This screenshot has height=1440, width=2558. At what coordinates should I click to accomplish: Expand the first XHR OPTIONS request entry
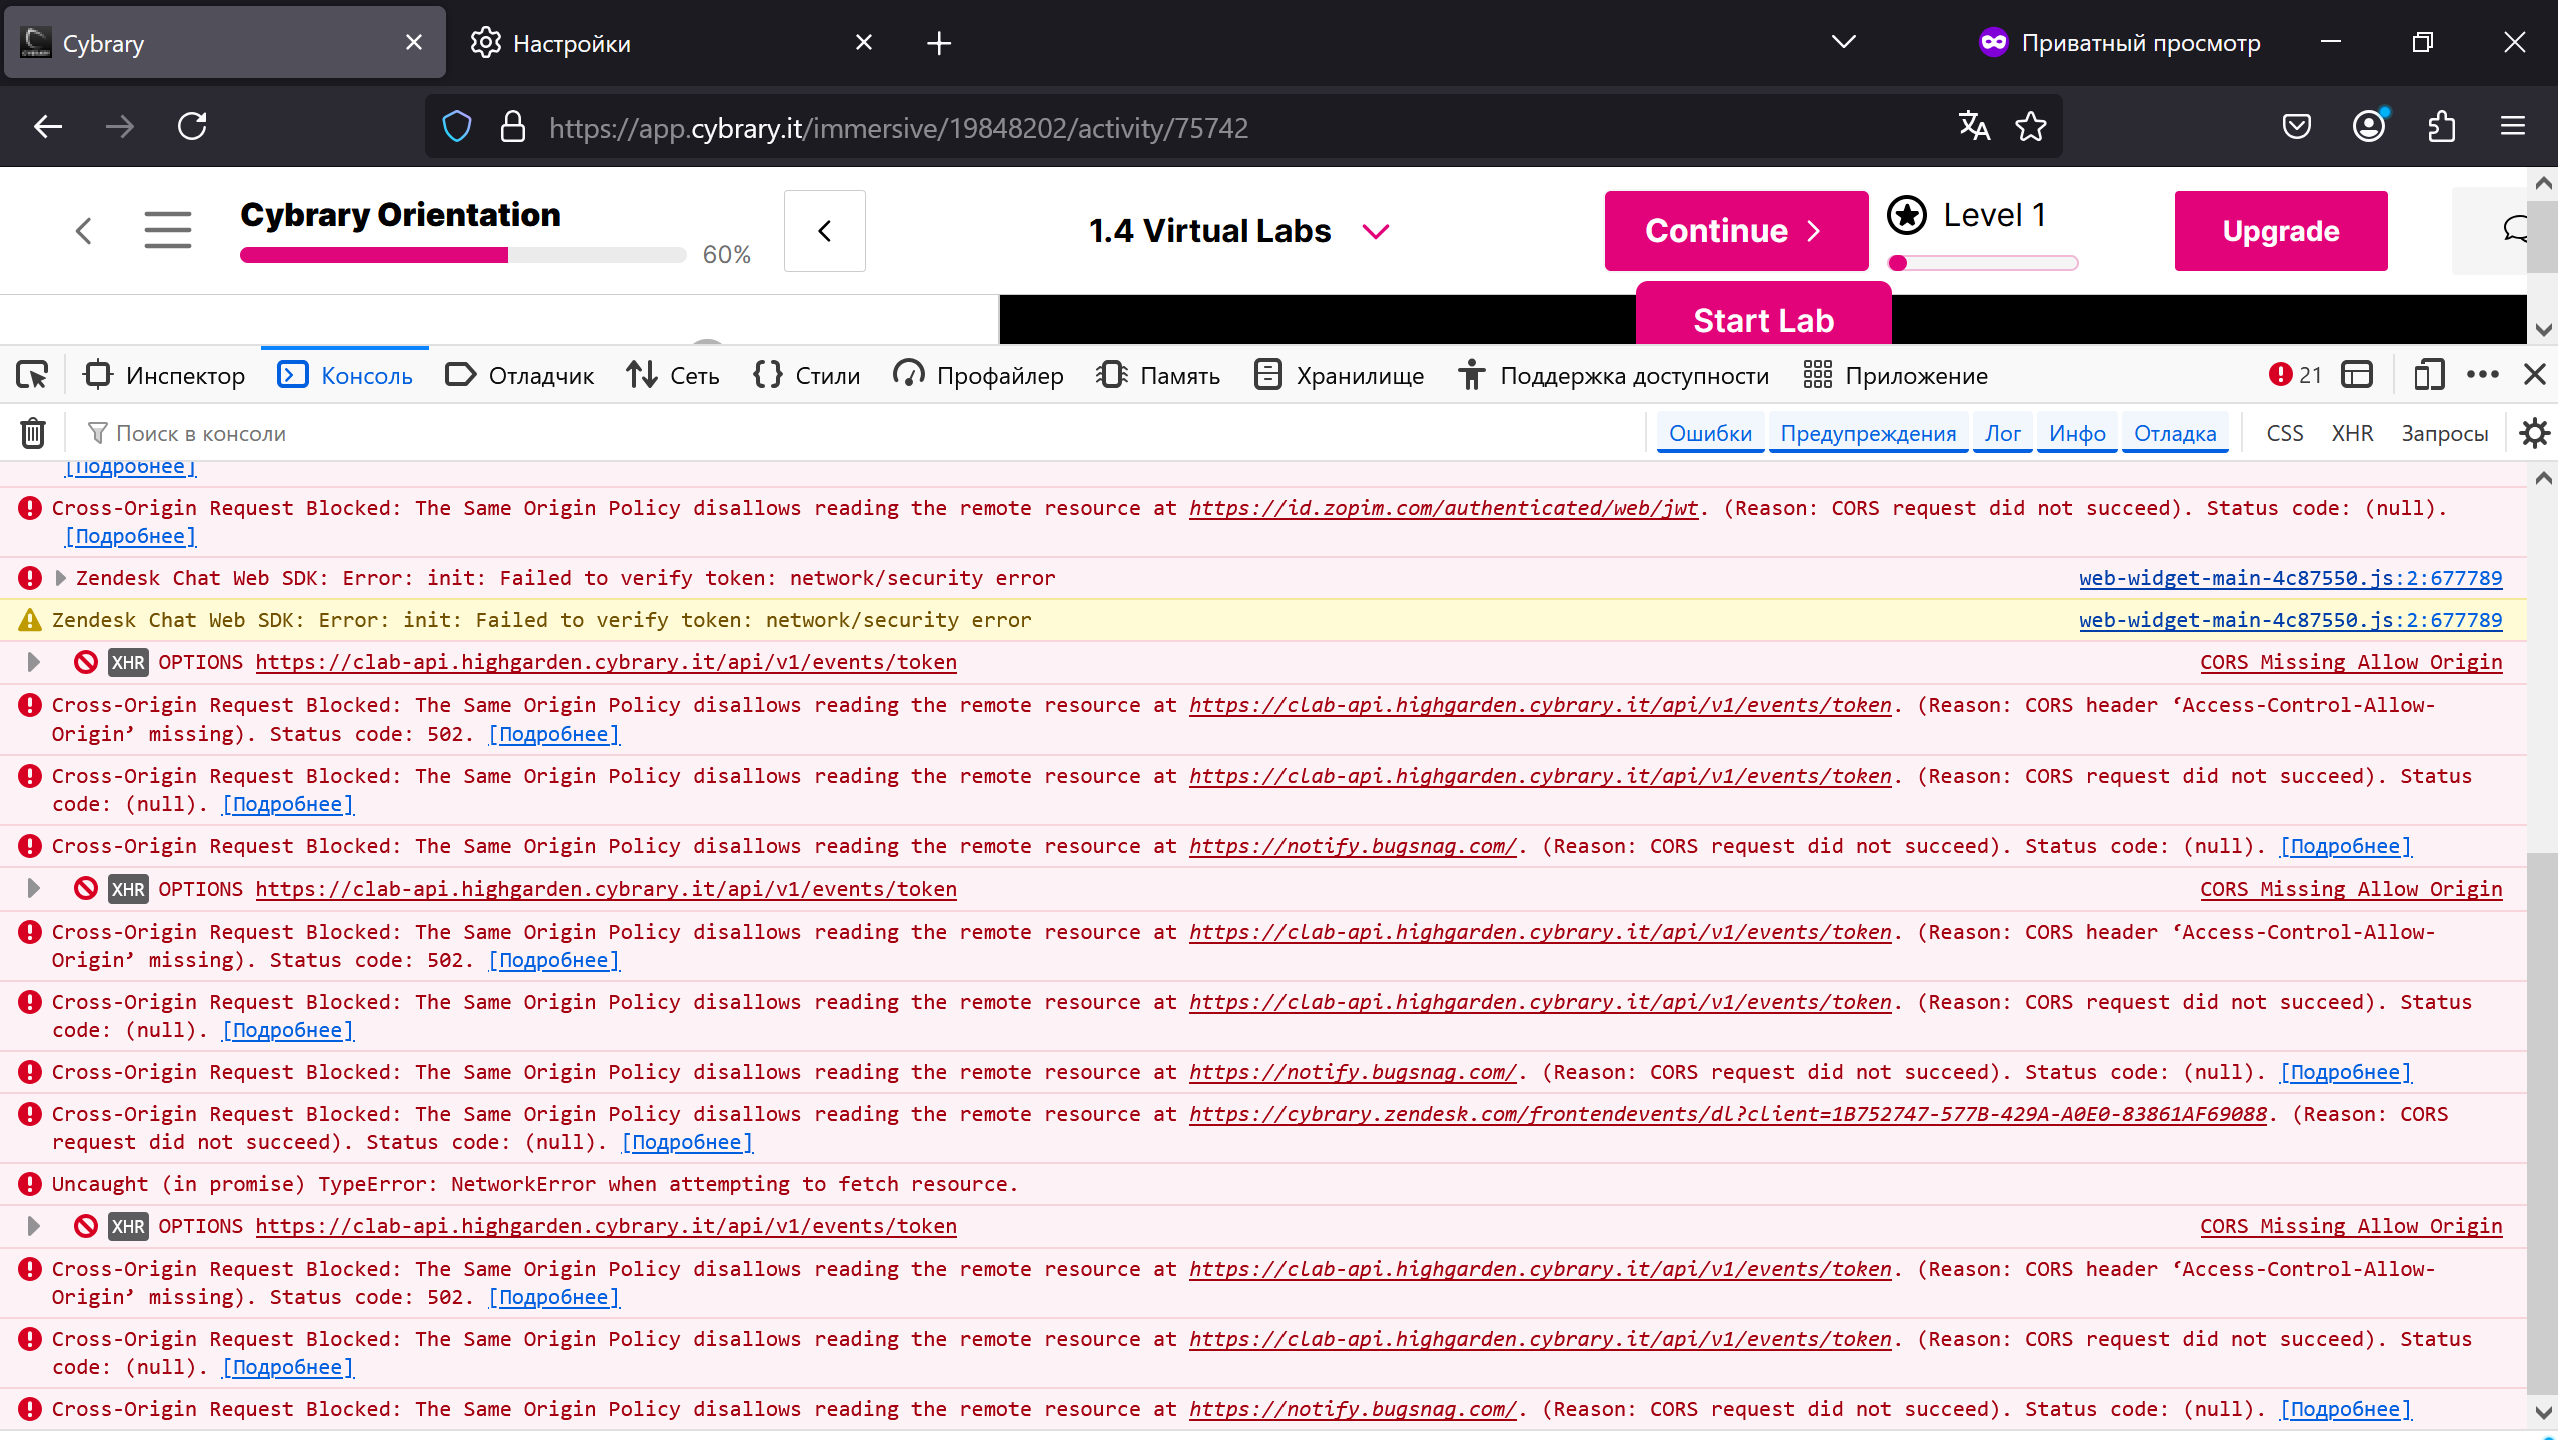click(x=34, y=662)
